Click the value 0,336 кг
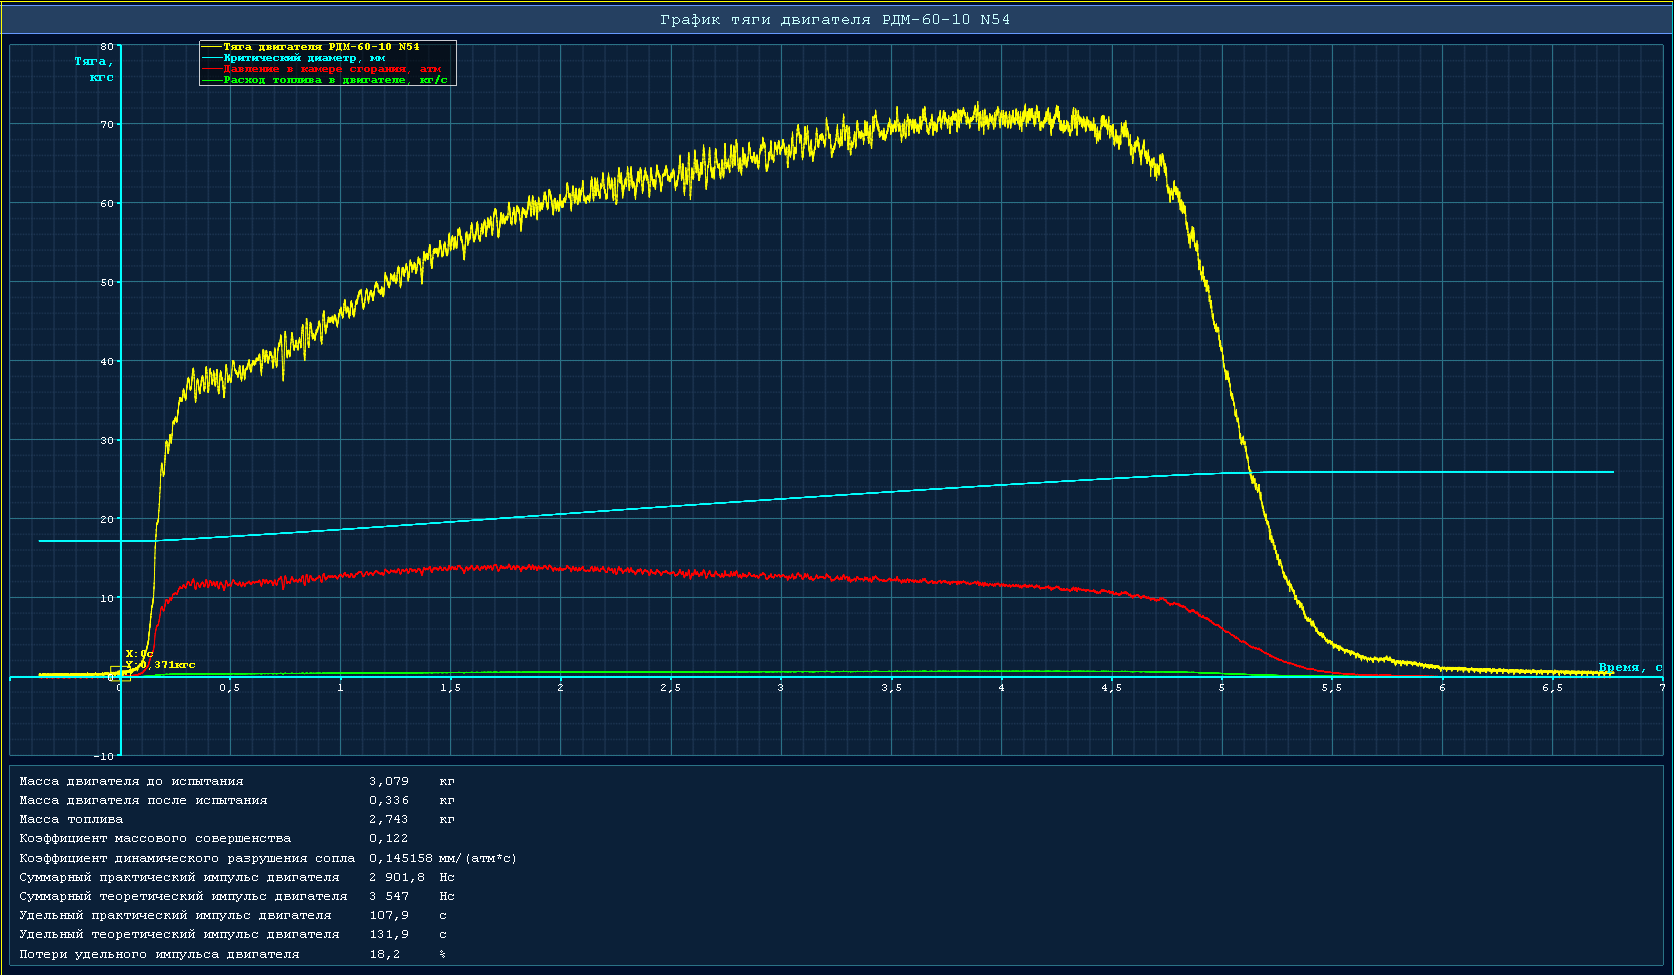 [412, 801]
